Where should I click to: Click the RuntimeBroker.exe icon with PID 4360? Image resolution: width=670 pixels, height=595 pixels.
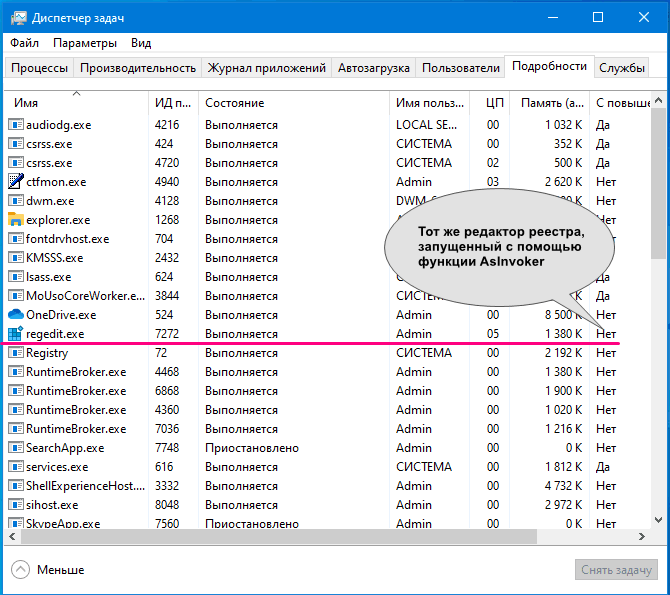(16, 409)
